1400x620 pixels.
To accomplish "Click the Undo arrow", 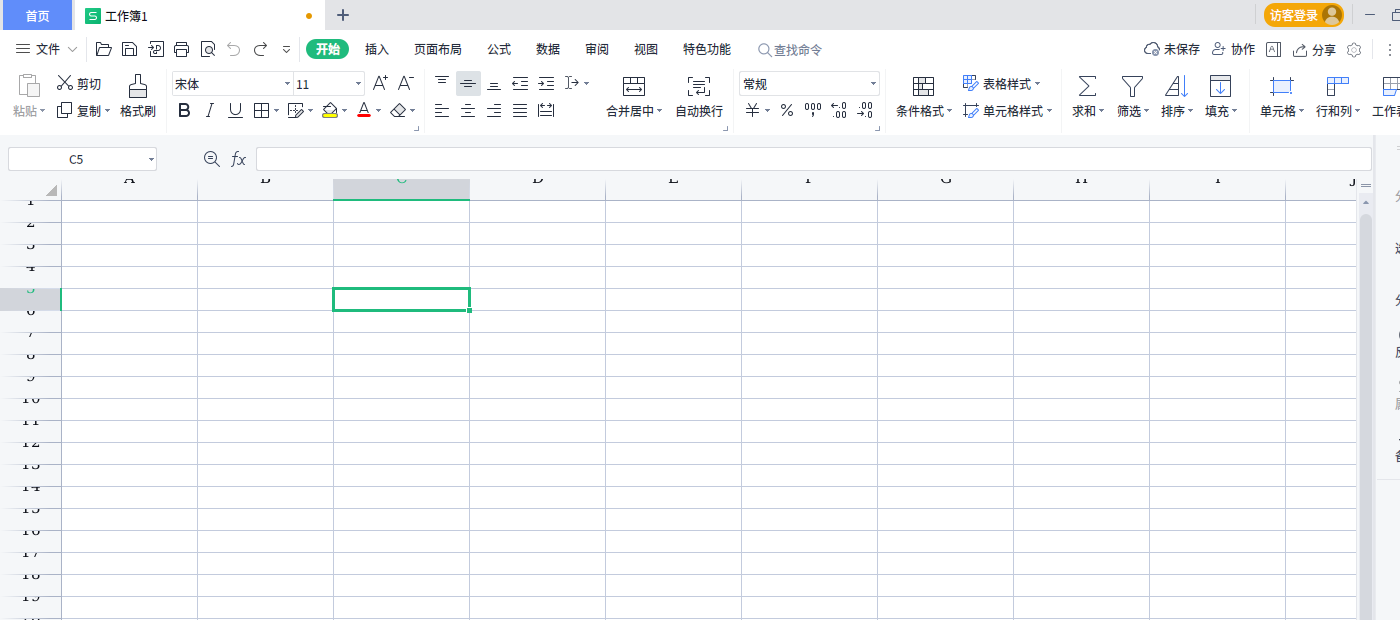I will point(234,49).
